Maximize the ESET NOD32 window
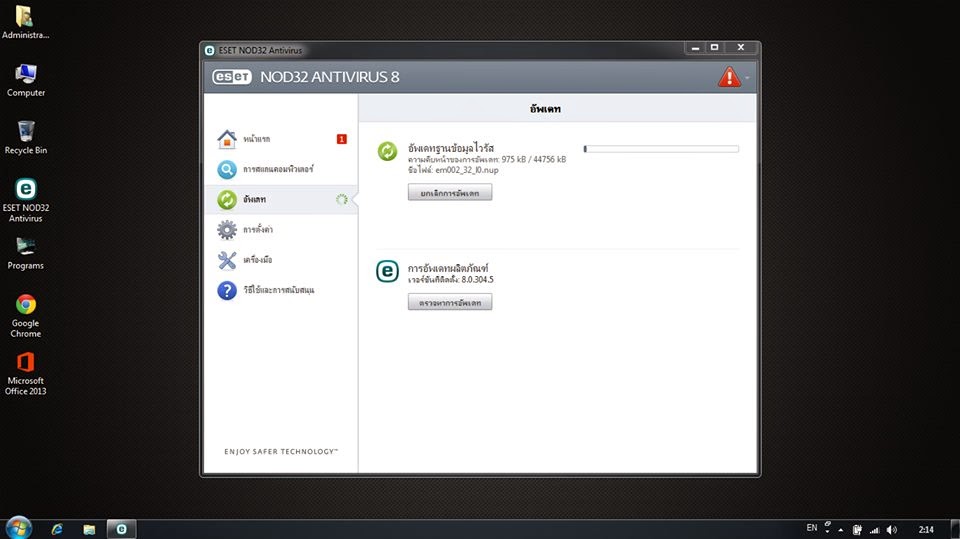This screenshot has height=539, width=960. point(714,48)
